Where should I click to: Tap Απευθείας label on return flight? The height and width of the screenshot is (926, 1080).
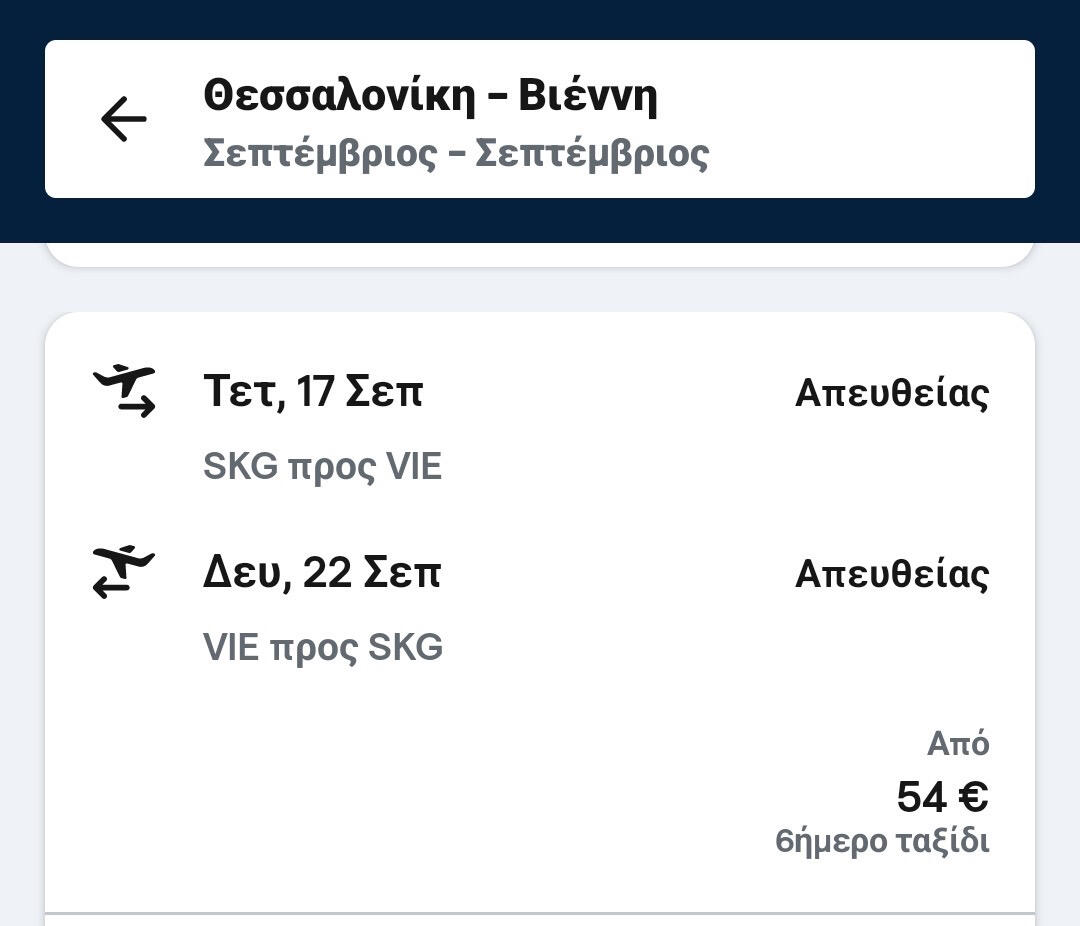click(x=891, y=574)
